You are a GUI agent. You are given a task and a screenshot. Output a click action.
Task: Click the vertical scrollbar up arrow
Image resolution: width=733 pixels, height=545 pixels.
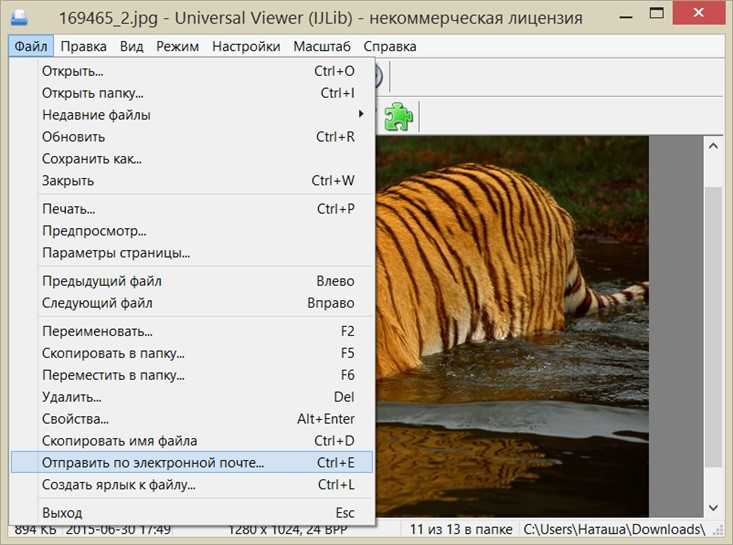(x=713, y=146)
